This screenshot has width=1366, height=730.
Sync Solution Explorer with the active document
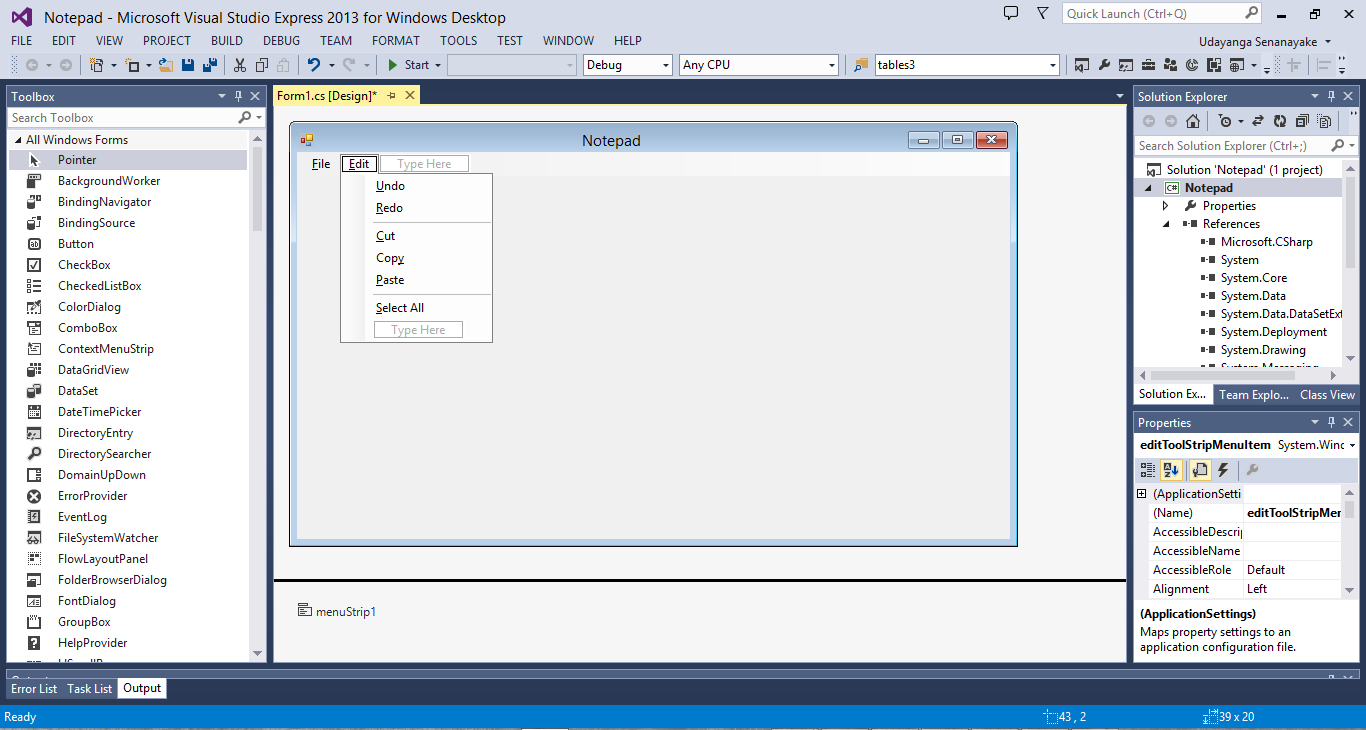[x=1258, y=120]
